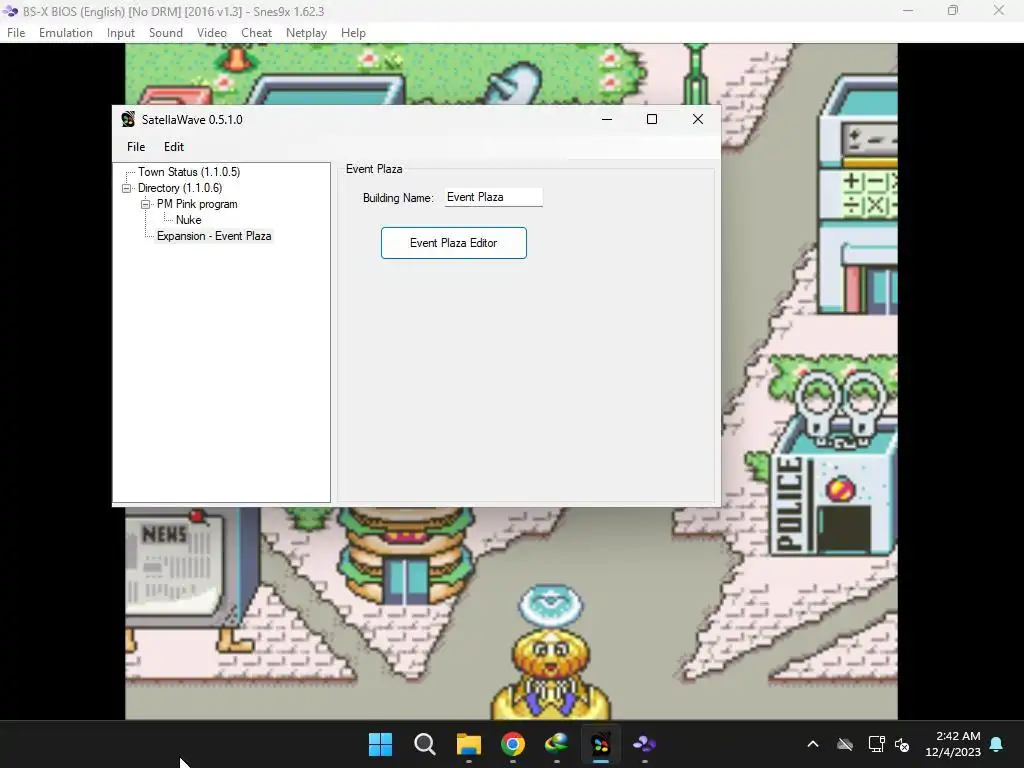Click the muted volume tray icon
The height and width of the screenshot is (768, 1024).
(903, 744)
